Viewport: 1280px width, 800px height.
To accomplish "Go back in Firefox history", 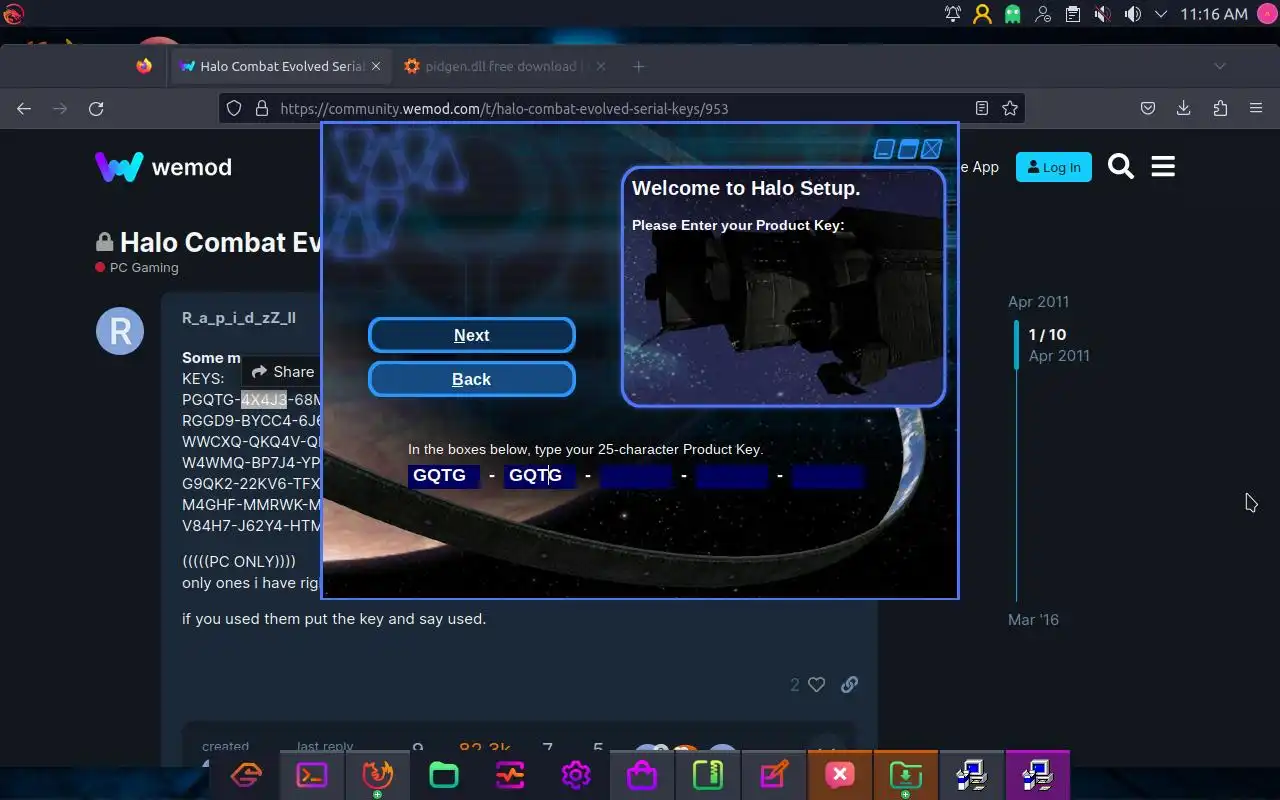I will click(24, 108).
